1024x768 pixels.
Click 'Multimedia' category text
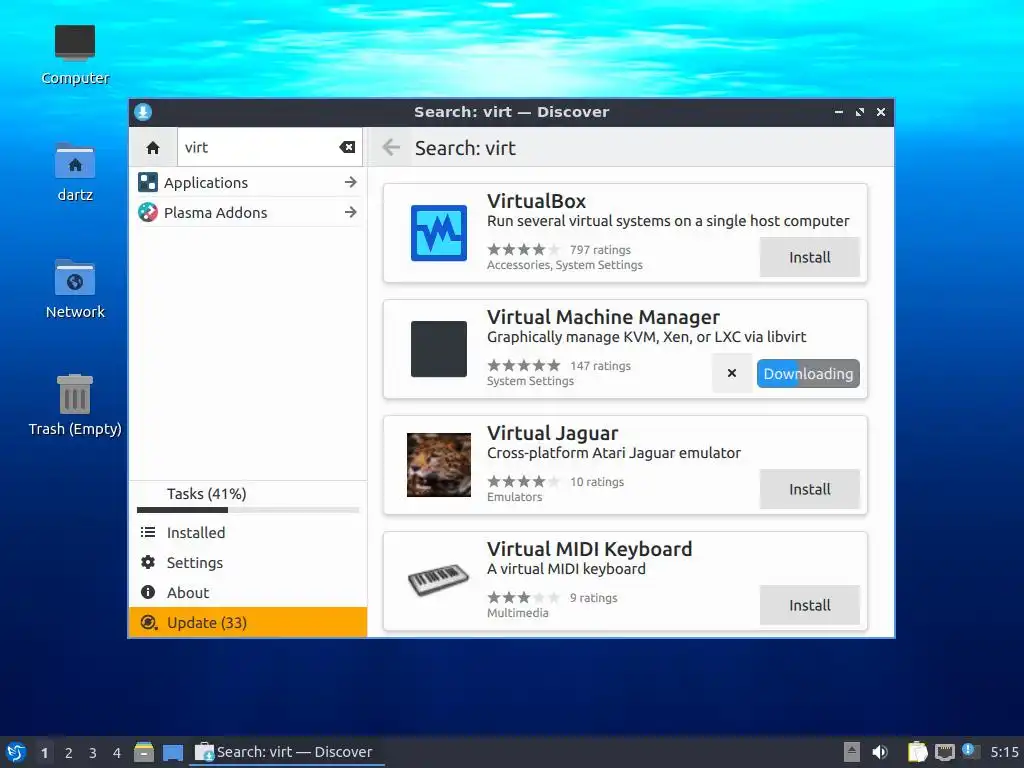pos(518,613)
